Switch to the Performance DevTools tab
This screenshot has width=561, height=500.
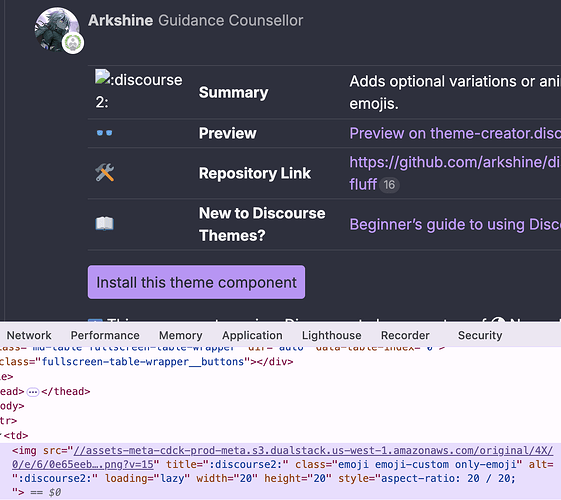pos(105,335)
